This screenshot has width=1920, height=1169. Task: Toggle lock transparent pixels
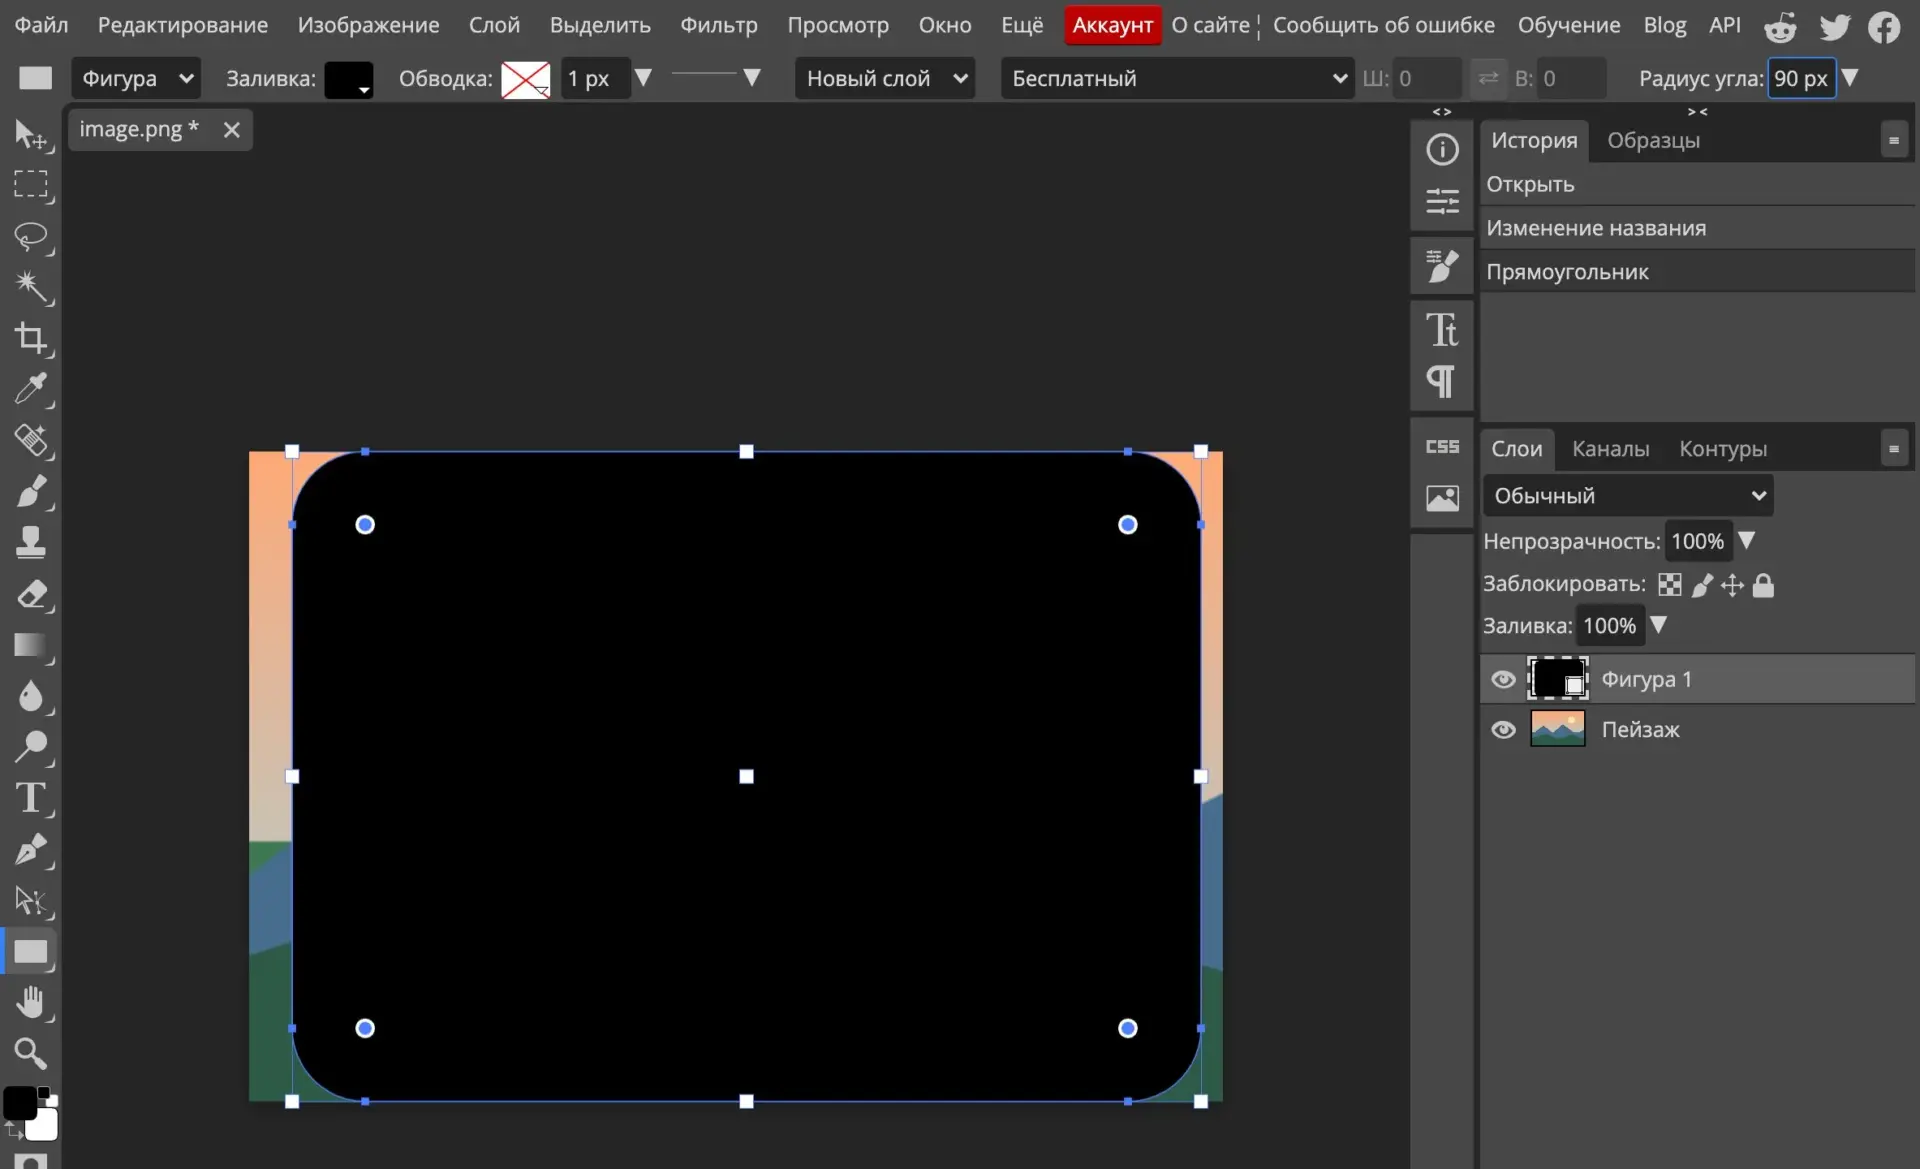point(1669,585)
